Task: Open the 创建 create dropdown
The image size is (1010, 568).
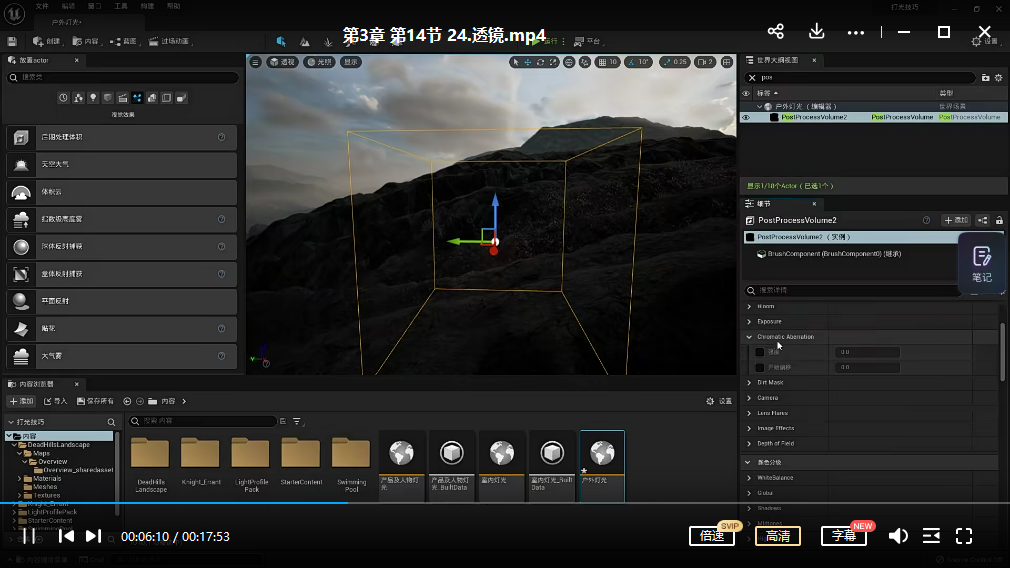Action: tap(46, 41)
